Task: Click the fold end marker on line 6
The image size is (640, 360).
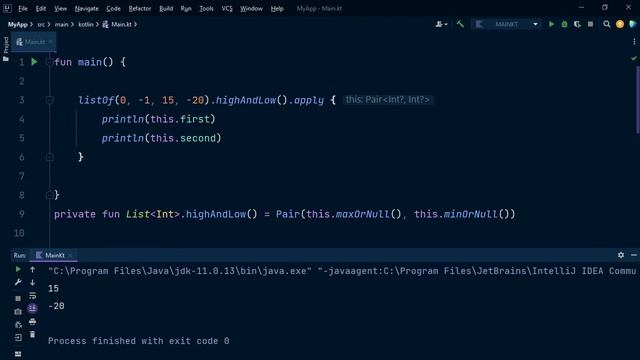Action: click(49, 157)
